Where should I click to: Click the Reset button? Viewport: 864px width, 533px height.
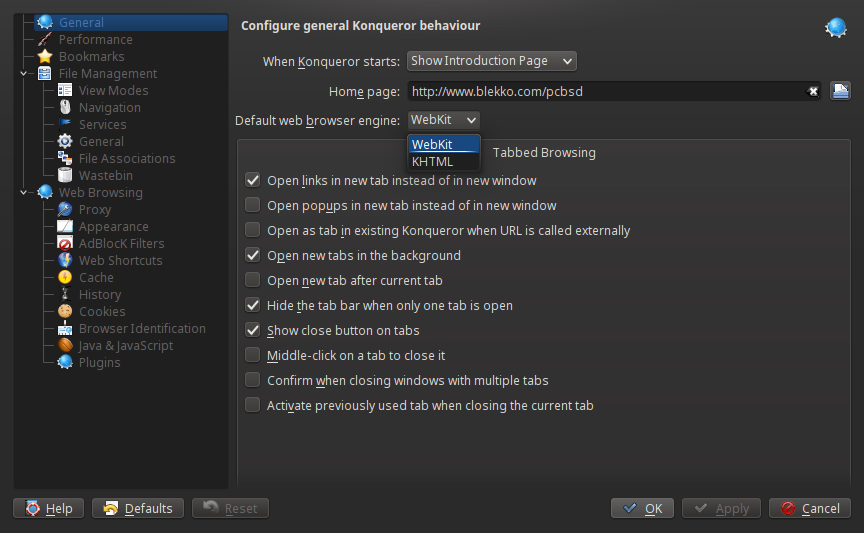[x=230, y=508]
